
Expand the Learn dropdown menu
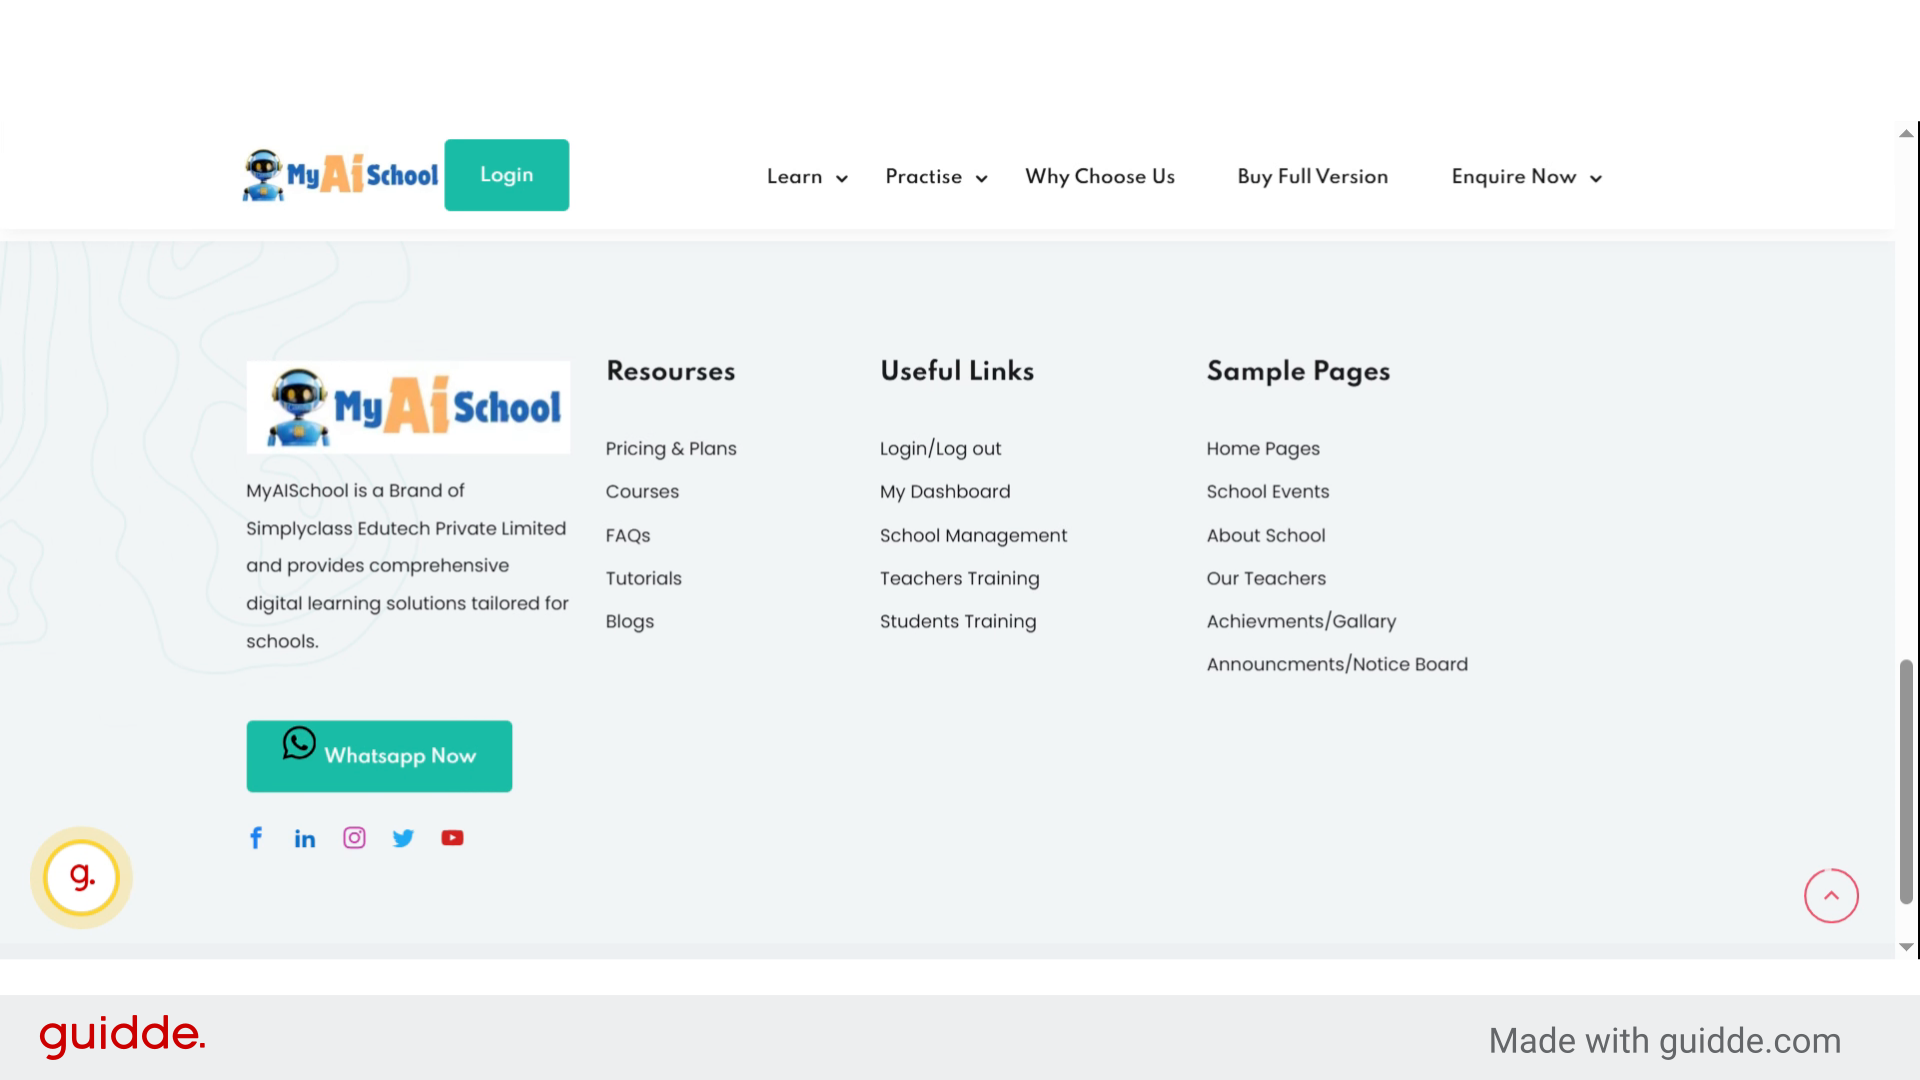(x=807, y=177)
